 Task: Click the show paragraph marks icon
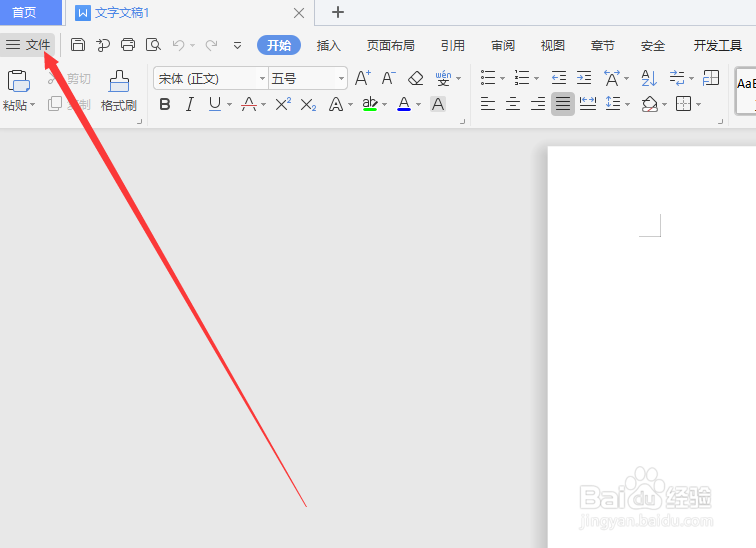click(x=677, y=78)
